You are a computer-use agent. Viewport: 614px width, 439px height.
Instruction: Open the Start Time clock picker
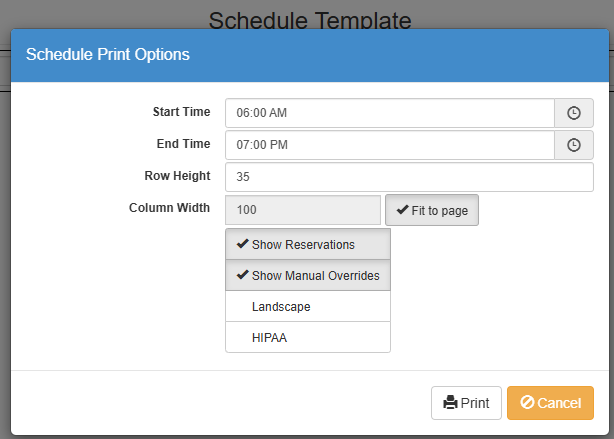(x=574, y=113)
